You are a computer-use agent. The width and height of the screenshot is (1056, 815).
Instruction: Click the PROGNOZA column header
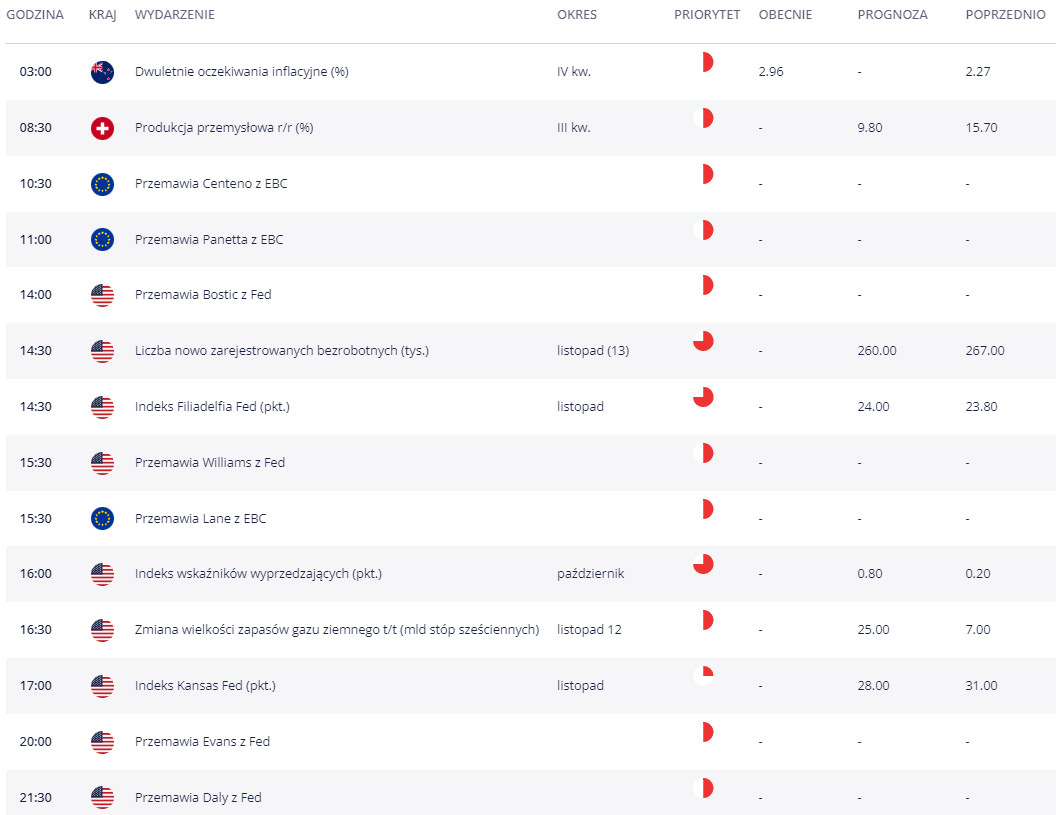pos(892,15)
